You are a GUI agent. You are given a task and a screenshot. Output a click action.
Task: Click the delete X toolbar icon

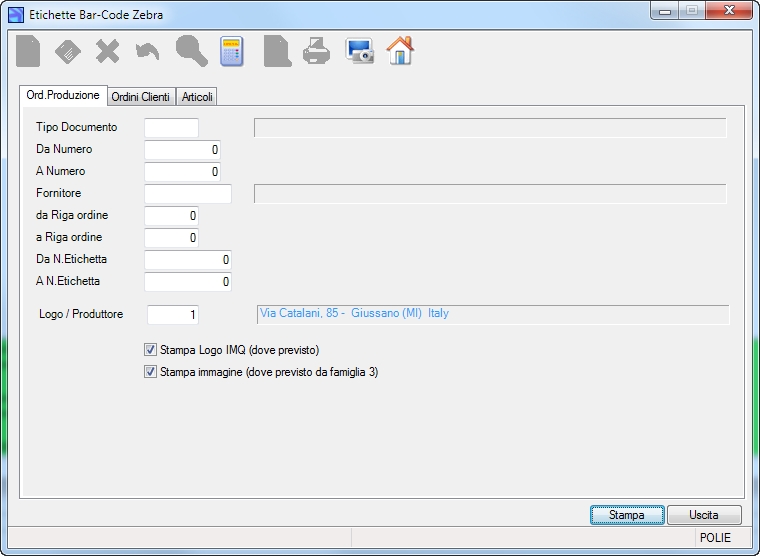108,51
